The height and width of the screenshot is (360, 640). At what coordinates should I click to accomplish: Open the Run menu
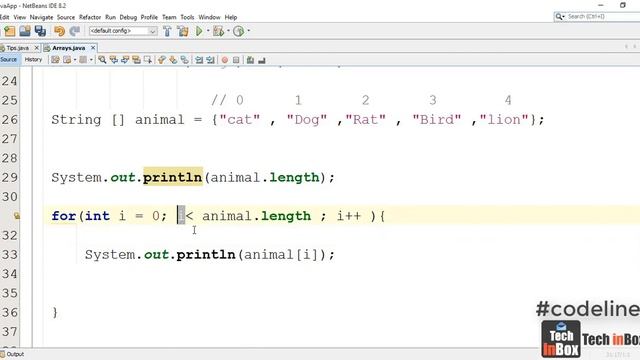tap(110, 17)
